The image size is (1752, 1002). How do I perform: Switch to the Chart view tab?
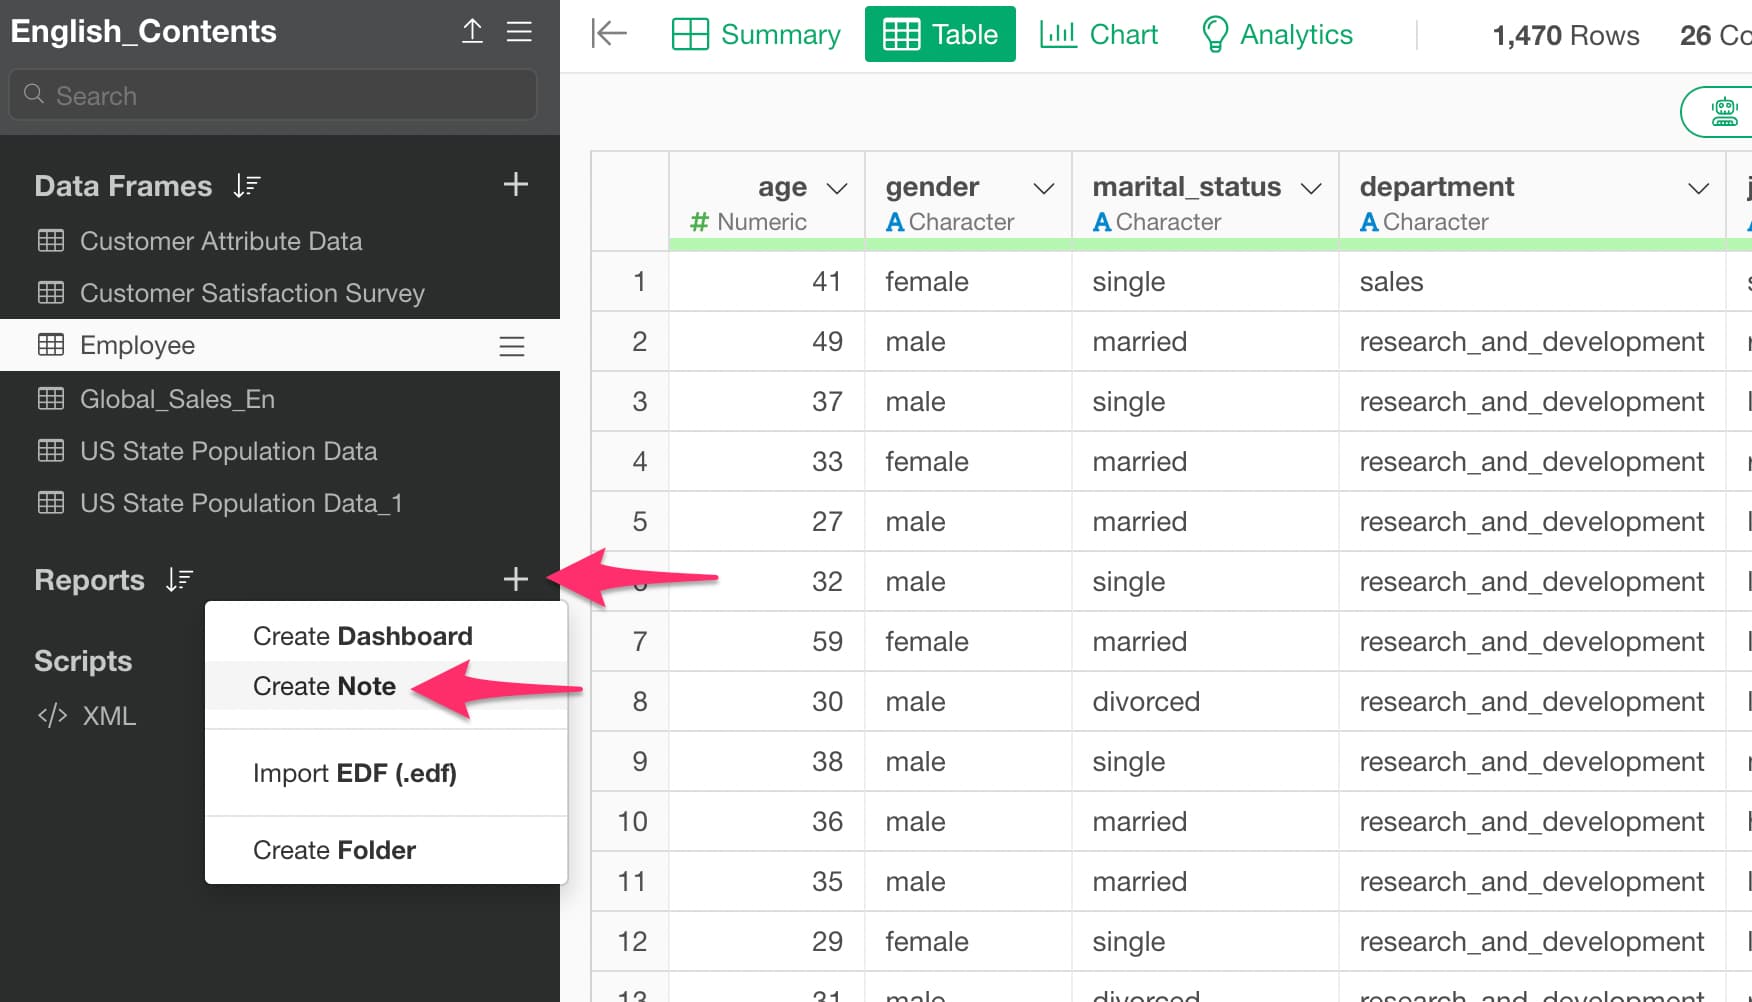point(1099,34)
